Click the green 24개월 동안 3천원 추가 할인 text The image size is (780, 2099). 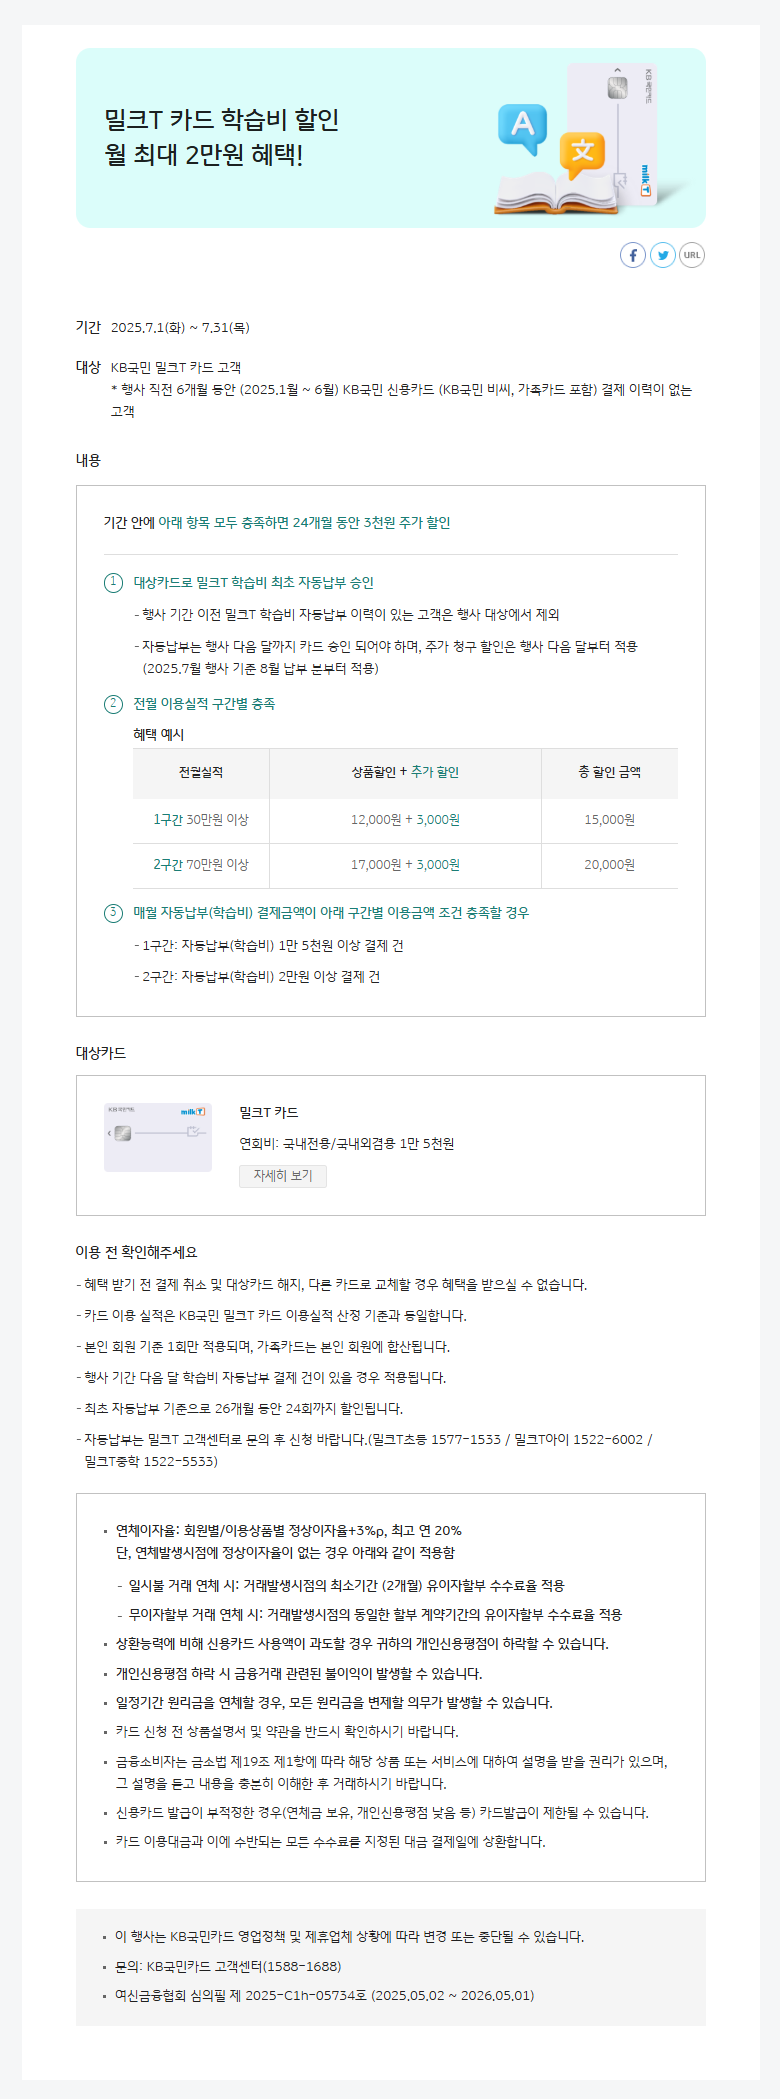click(x=371, y=523)
